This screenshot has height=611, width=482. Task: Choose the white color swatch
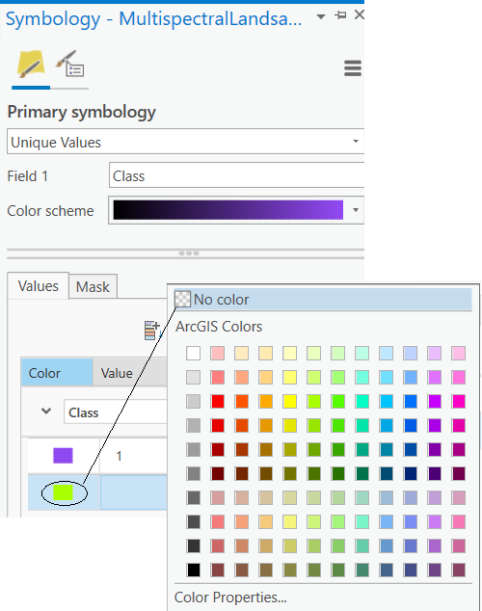(x=193, y=353)
